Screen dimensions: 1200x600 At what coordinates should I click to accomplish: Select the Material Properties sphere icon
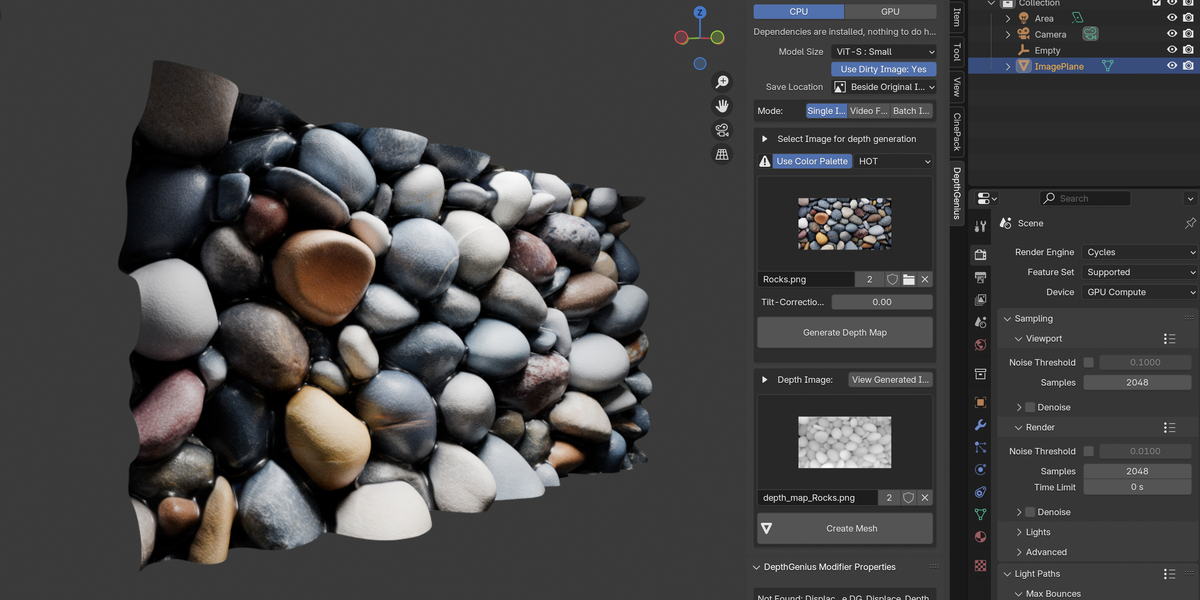click(x=980, y=536)
